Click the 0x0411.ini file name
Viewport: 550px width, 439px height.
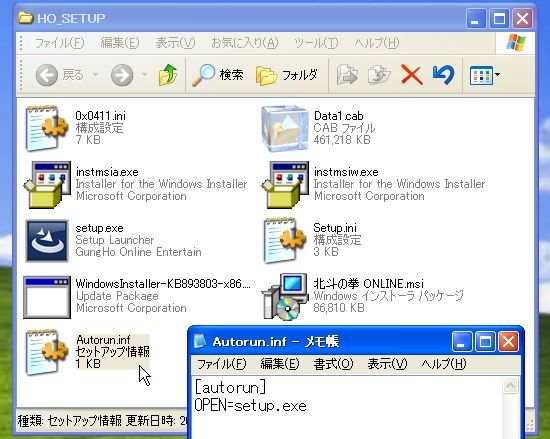pos(100,116)
